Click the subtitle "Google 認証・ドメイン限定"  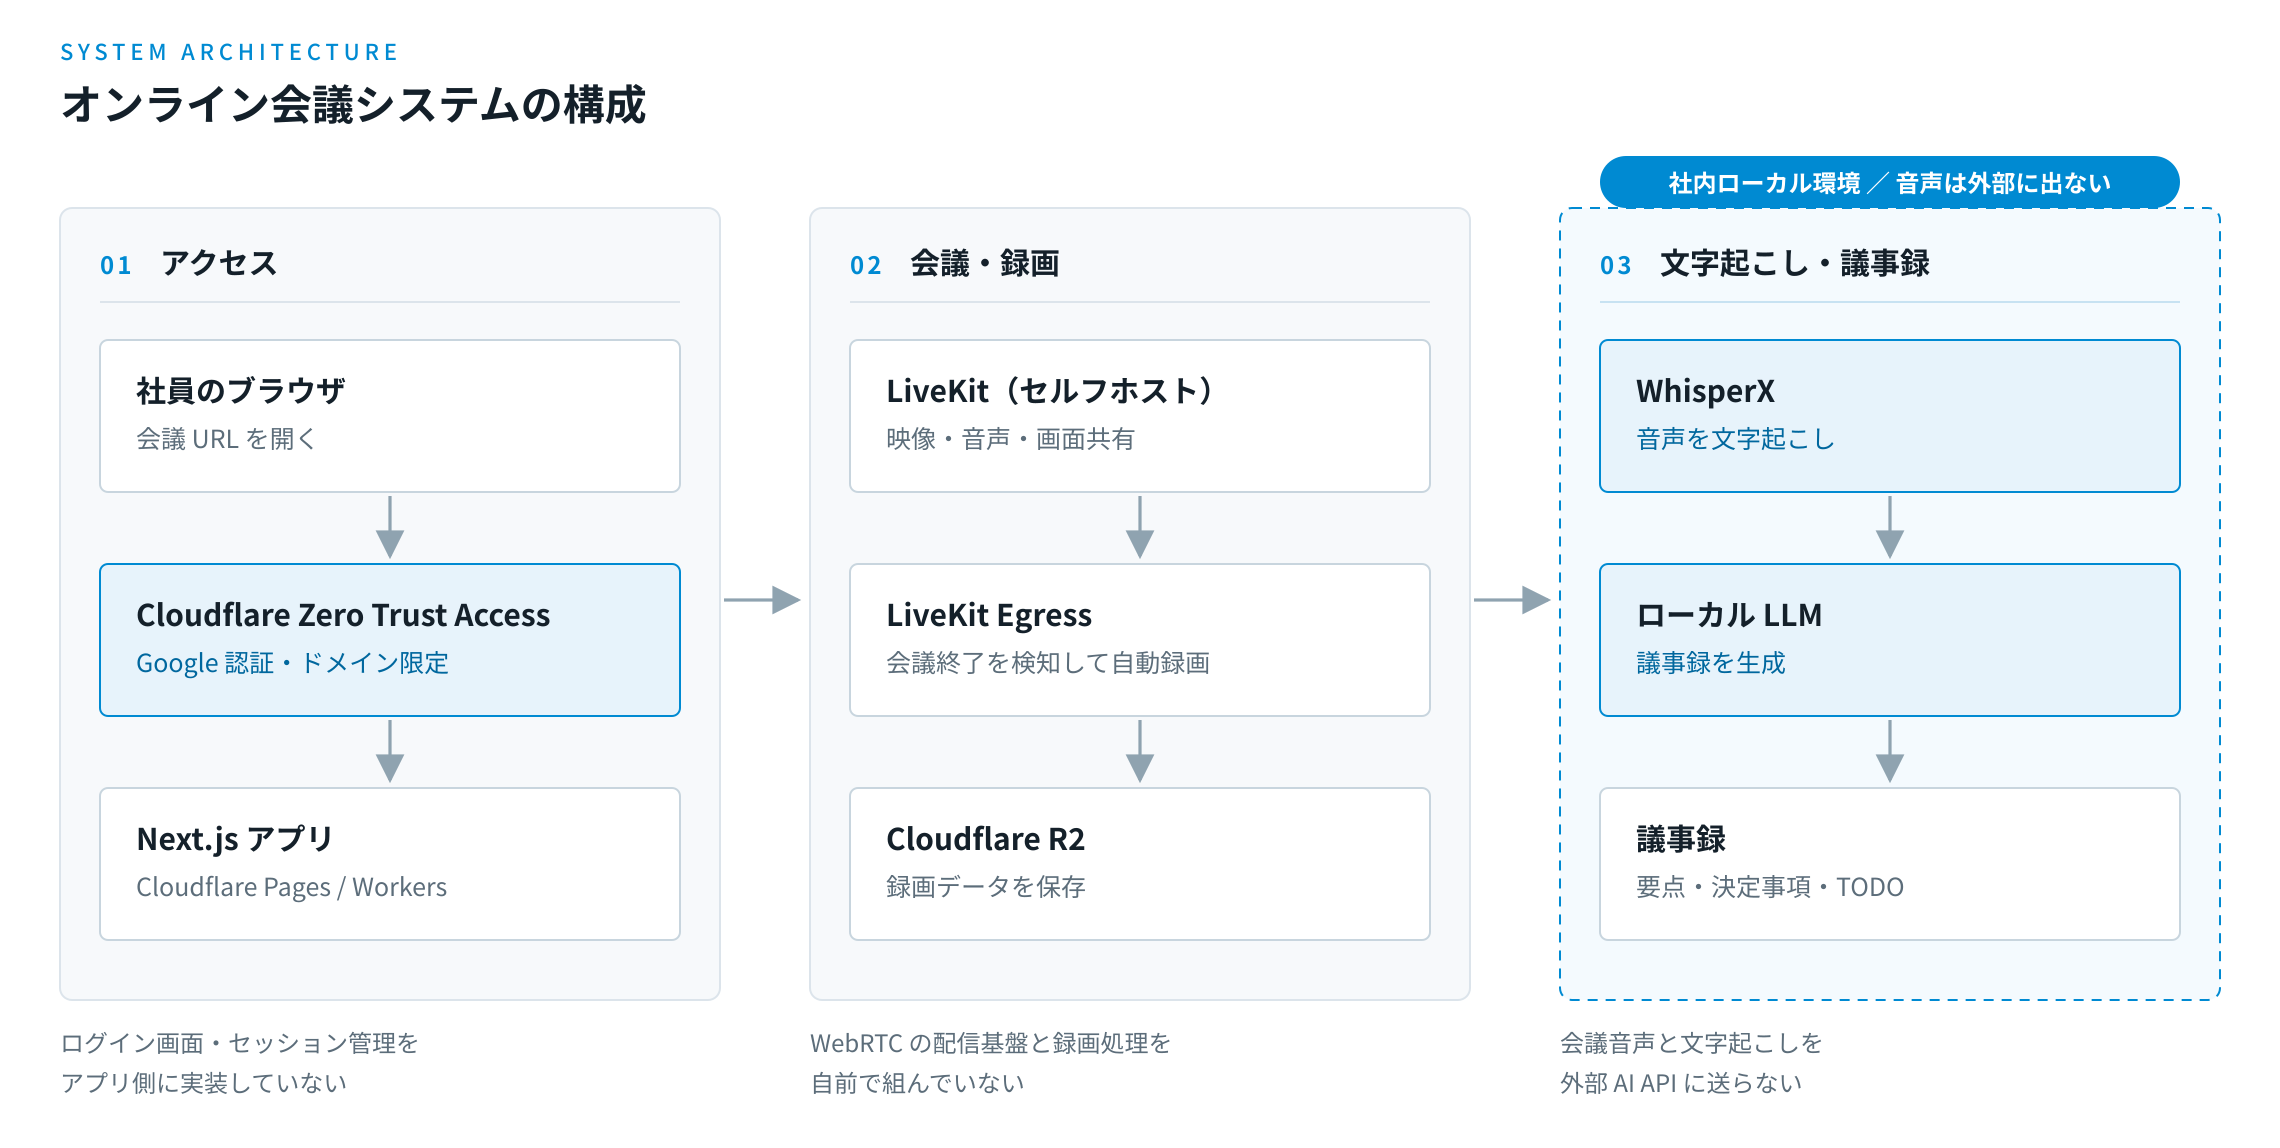point(292,663)
